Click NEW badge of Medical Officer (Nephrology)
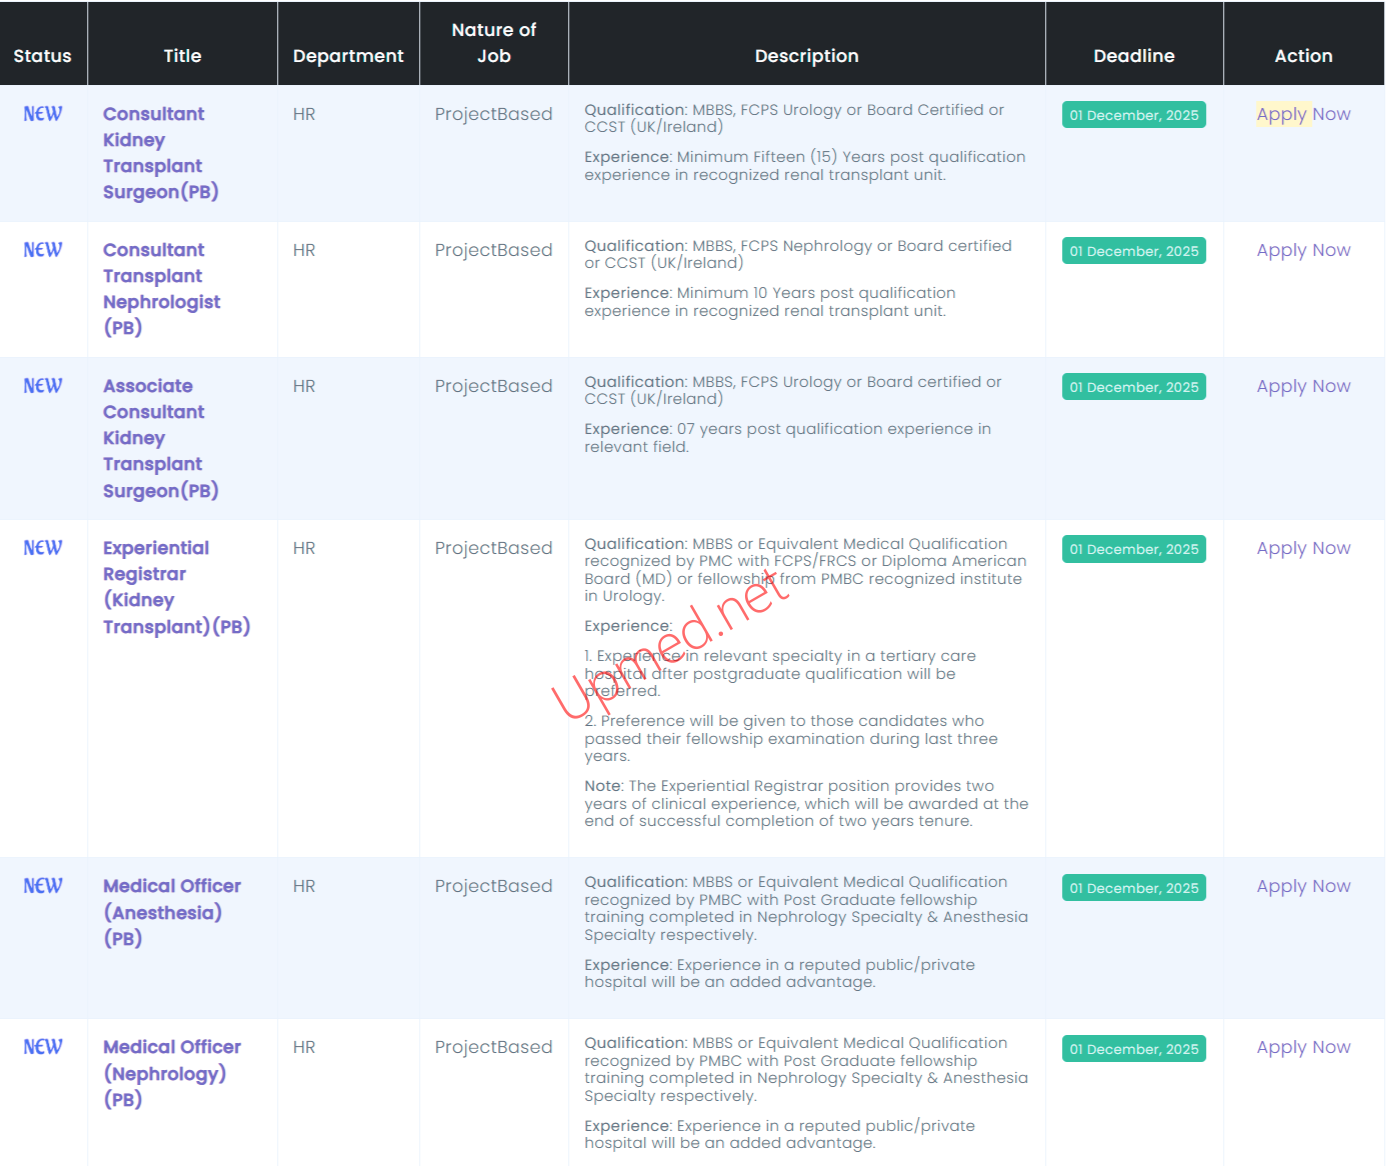The width and height of the screenshot is (1386, 1166). click(43, 1047)
